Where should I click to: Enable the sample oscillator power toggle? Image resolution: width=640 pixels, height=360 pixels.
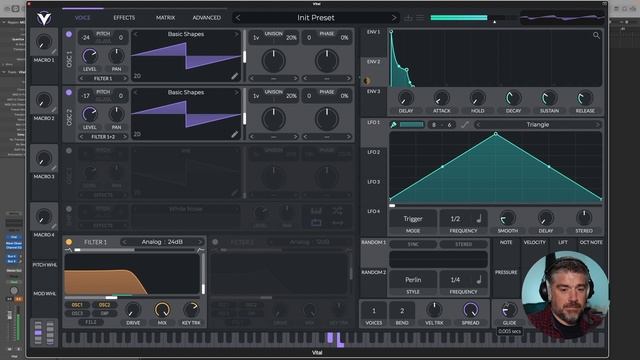tap(69, 209)
